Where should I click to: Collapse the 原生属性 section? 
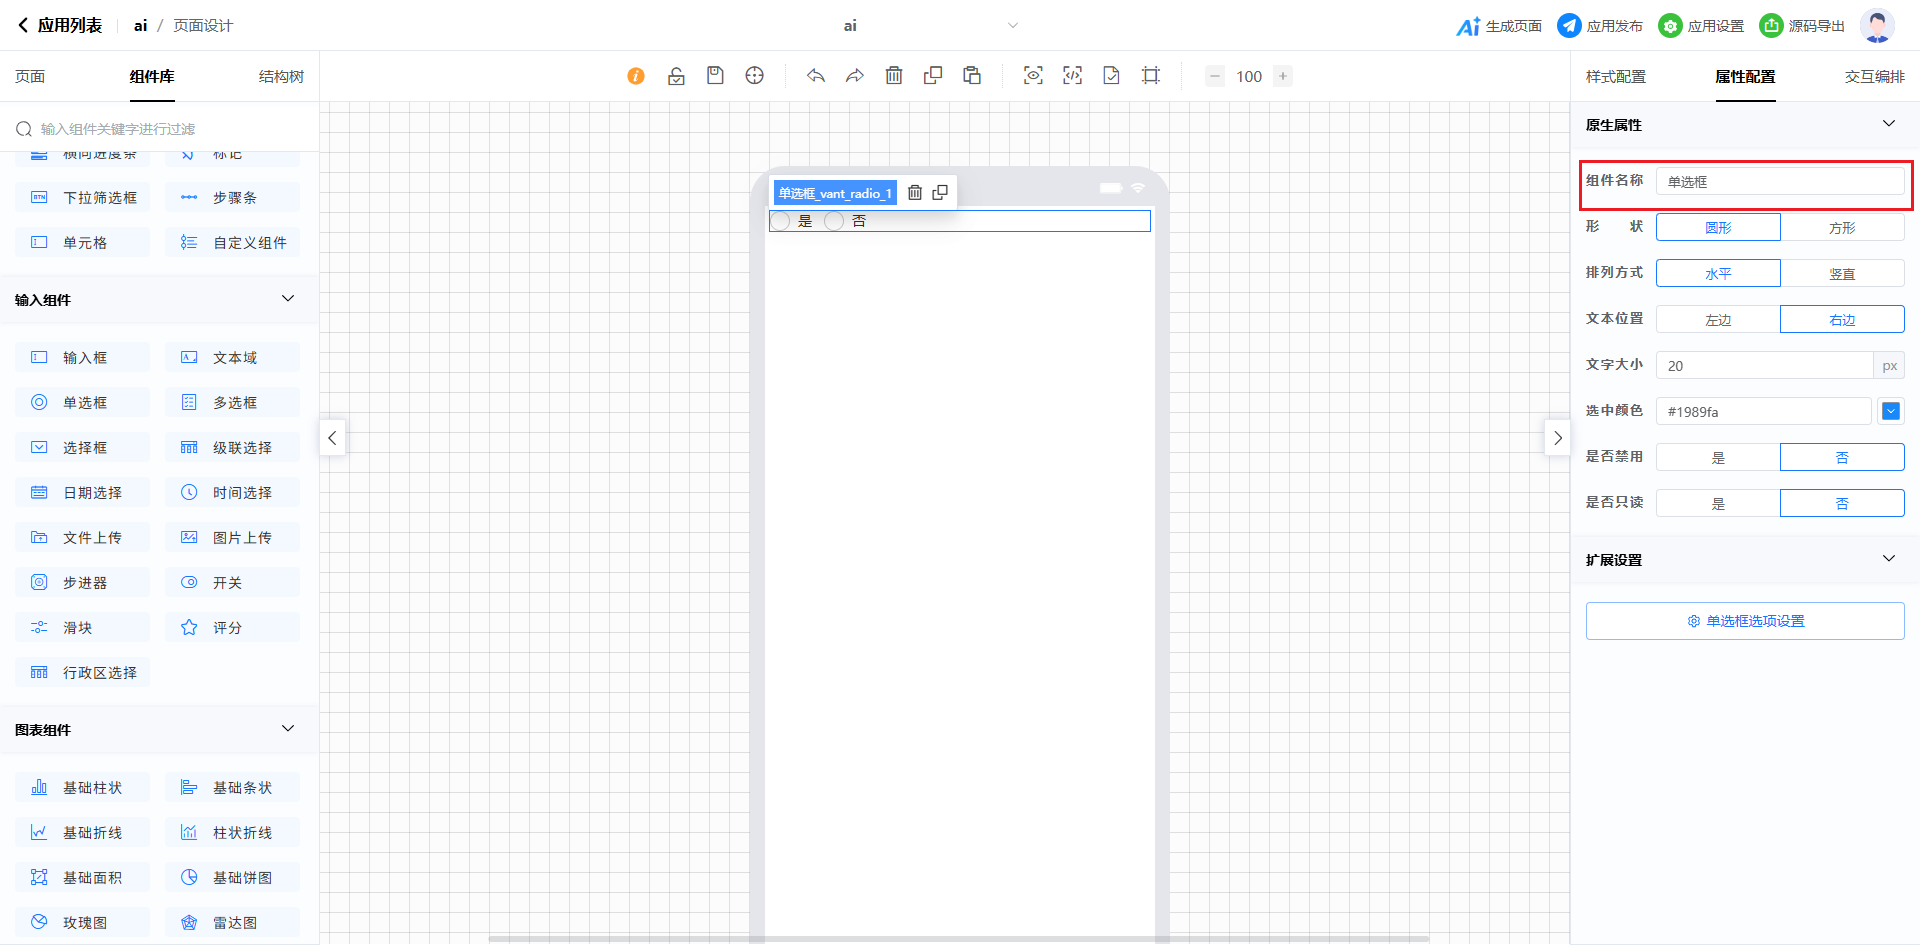pyautogui.click(x=1888, y=124)
